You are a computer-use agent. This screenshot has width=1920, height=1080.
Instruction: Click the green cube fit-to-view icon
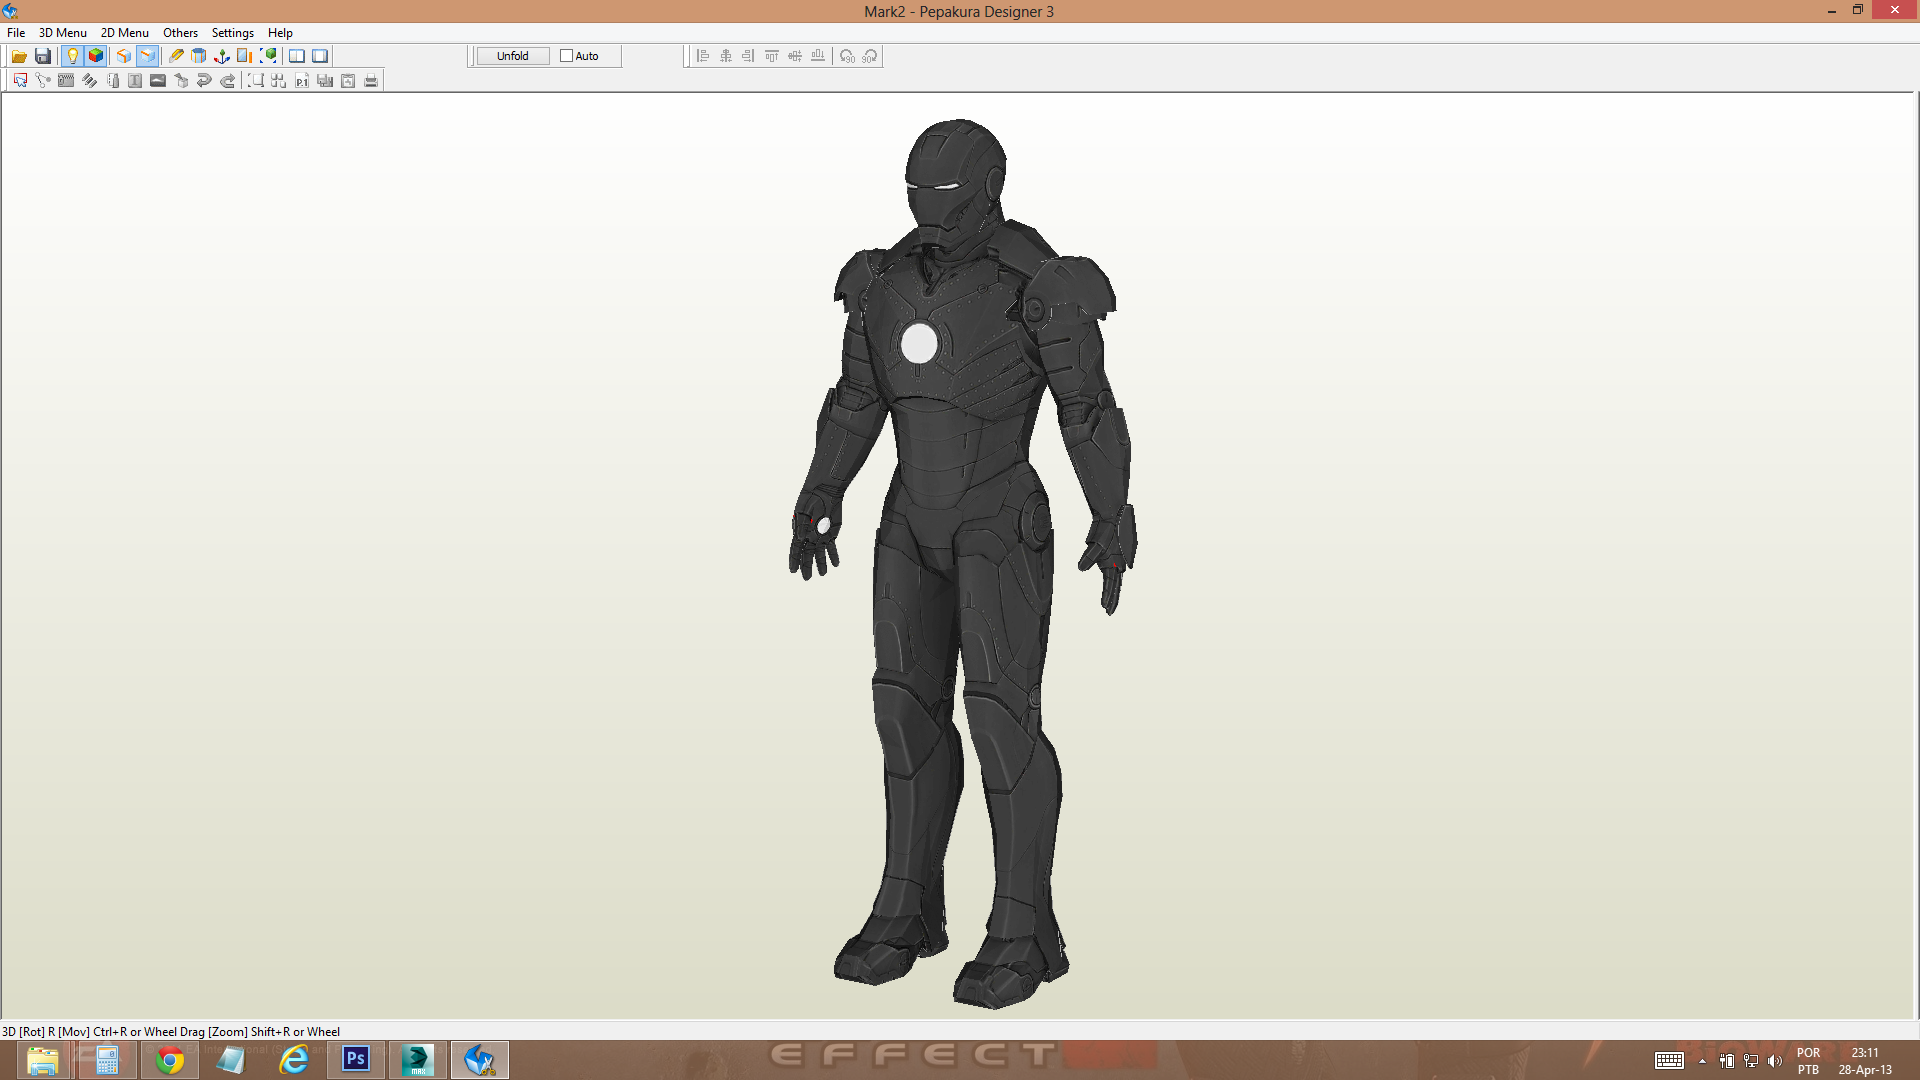click(268, 56)
